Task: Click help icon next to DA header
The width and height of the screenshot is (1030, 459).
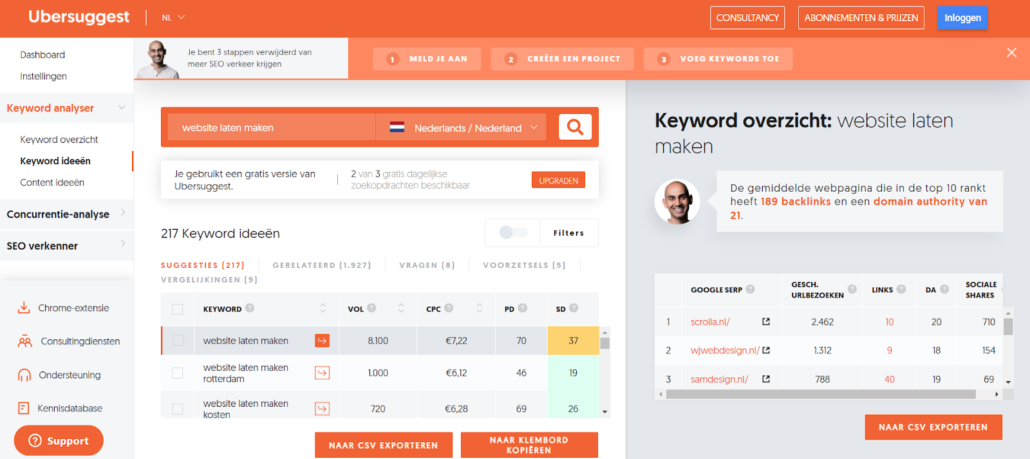Action: pyautogui.click(x=945, y=290)
